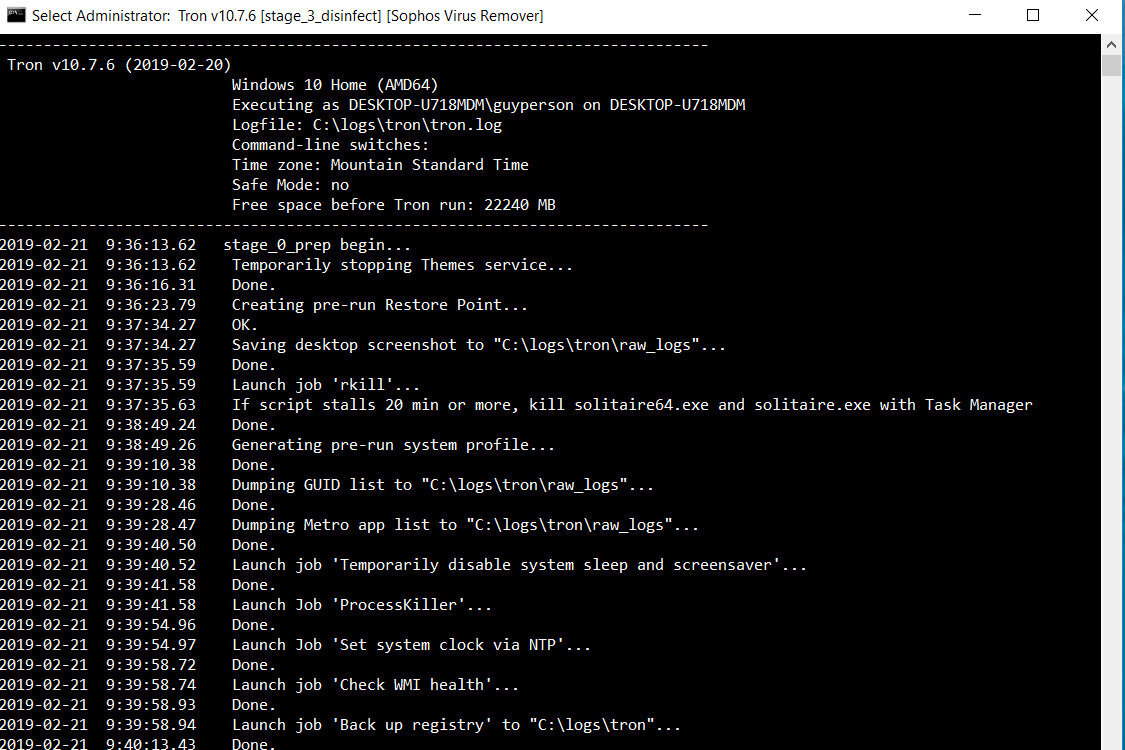This screenshot has width=1125, height=750.
Task: Click the 'Windows 10 Home (AMD64)' text
Action: [335, 85]
